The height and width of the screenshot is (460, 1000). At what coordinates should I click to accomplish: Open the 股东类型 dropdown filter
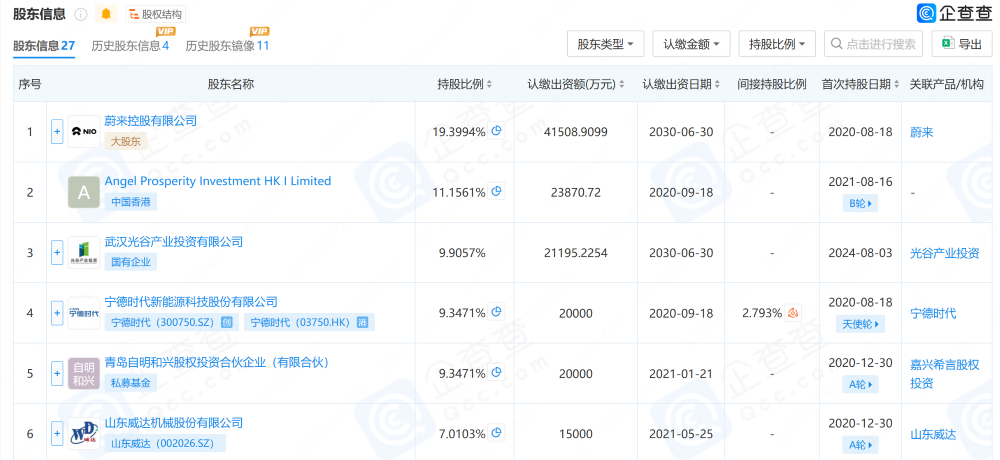point(605,44)
